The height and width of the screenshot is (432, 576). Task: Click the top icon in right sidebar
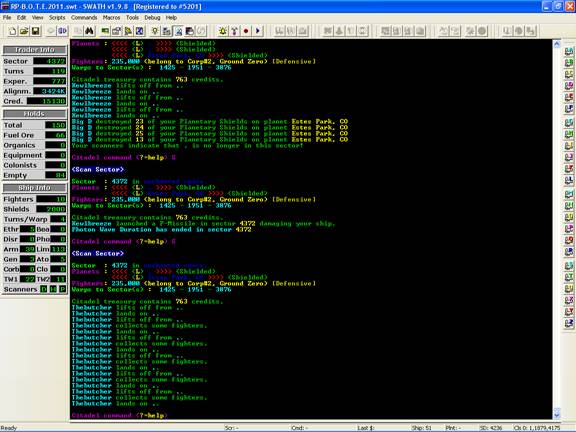(569, 51)
